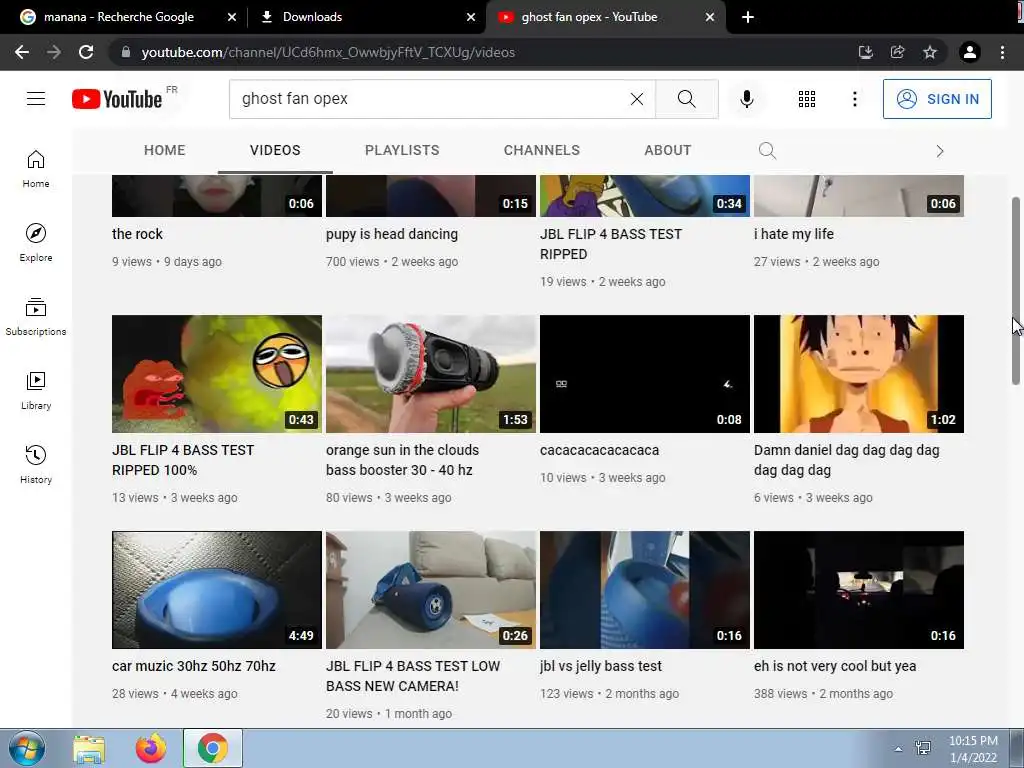1024x768 pixels.
Task: Expand channel tabs with right chevron
Action: point(940,151)
